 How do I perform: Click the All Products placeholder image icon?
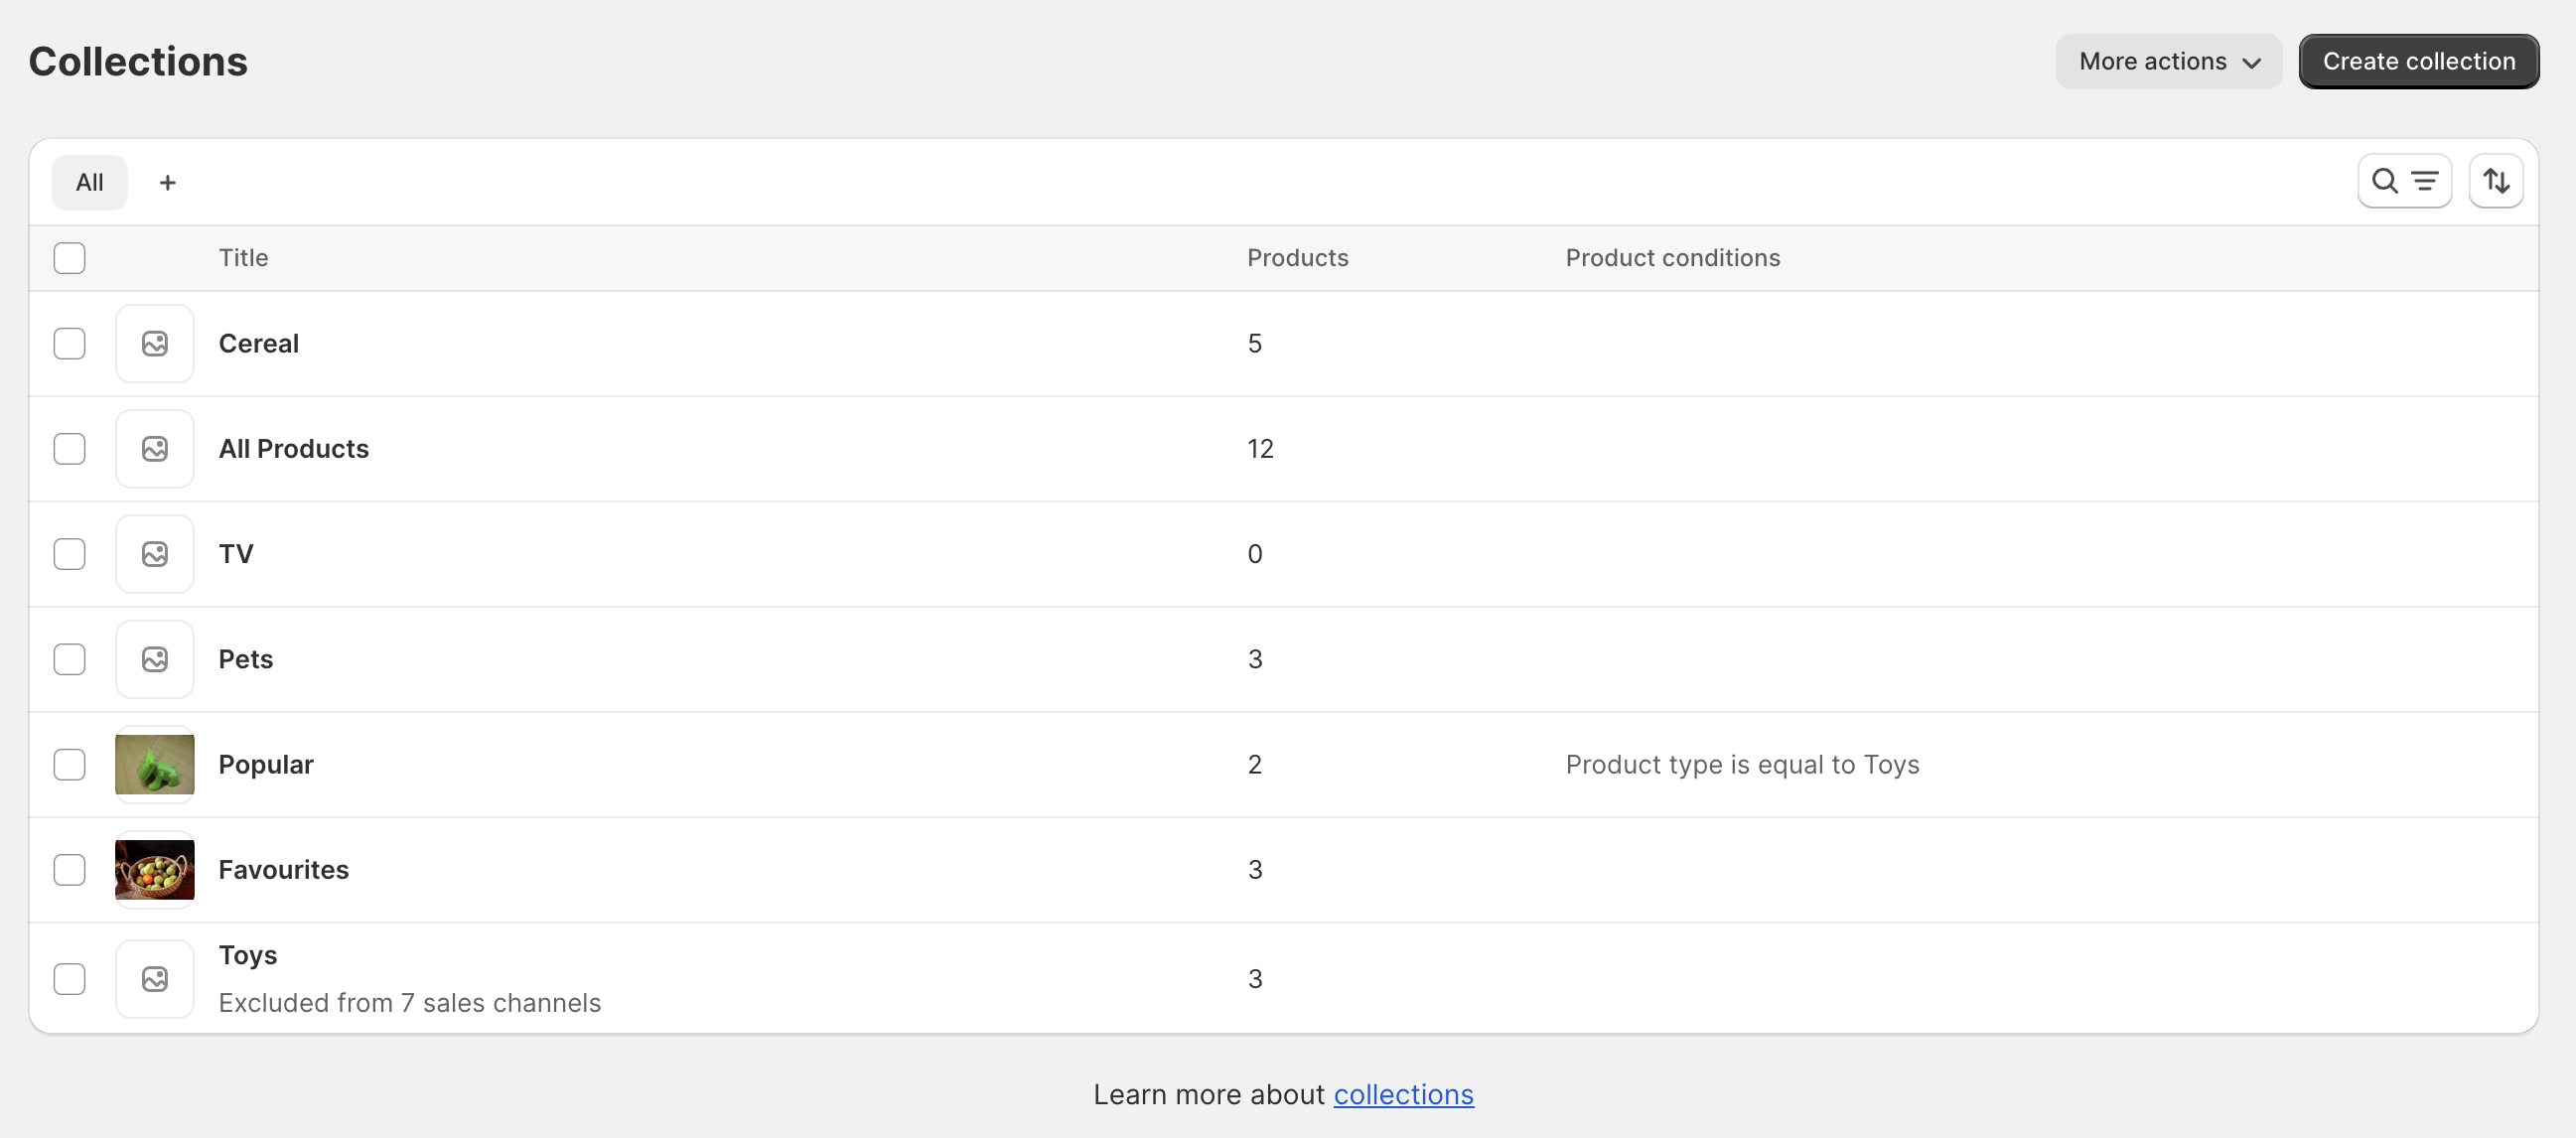(x=154, y=448)
